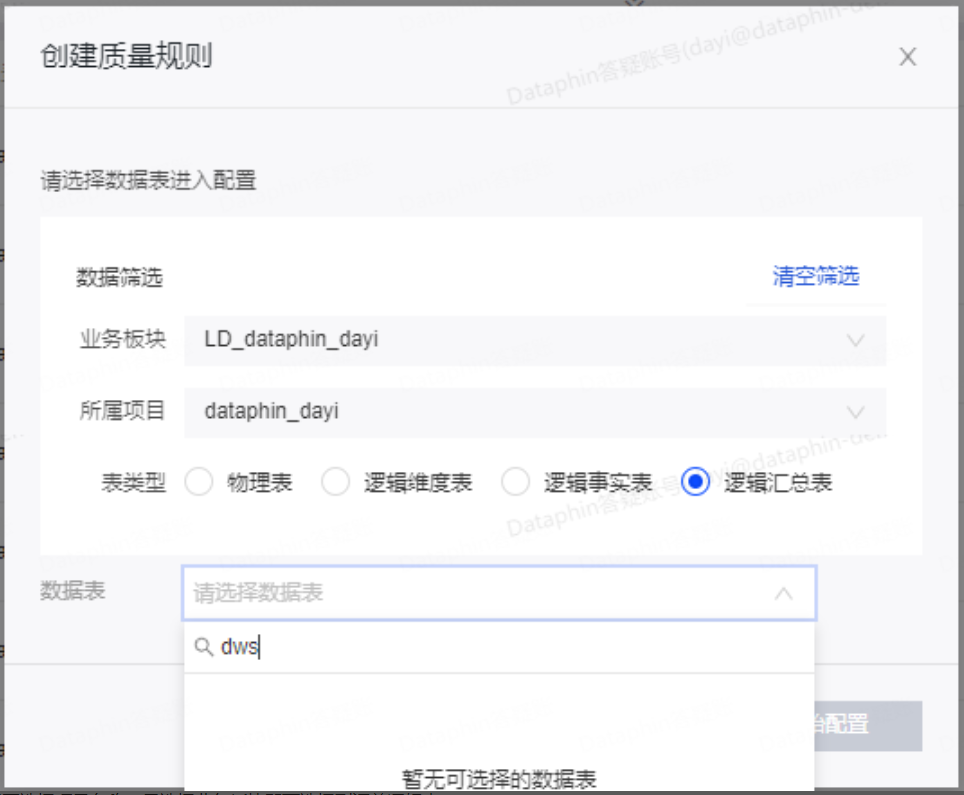Pick the 逻辑事实表 radio option

click(x=515, y=483)
